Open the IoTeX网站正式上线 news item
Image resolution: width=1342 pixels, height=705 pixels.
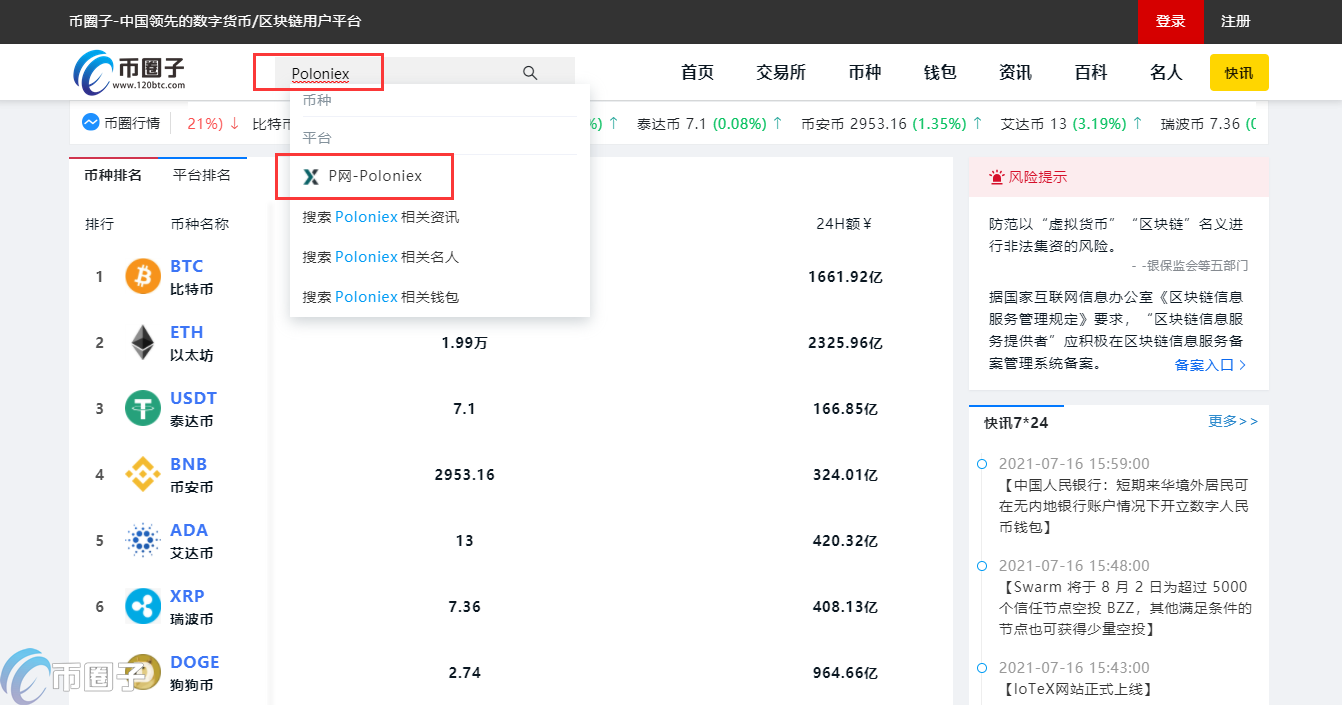[1076, 689]
